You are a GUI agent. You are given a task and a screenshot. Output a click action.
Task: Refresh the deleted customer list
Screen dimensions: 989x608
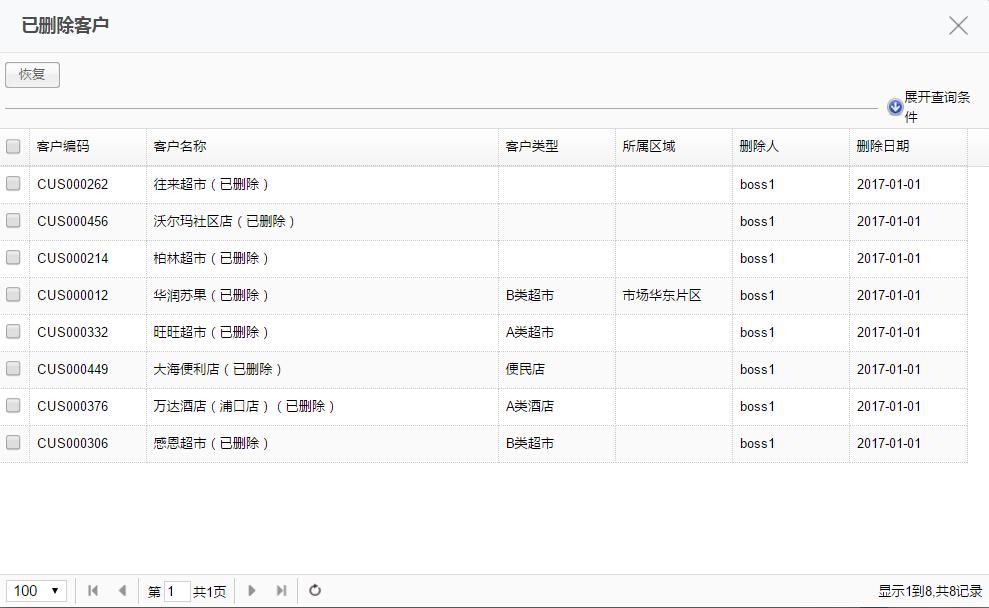[x=315, y=591]
